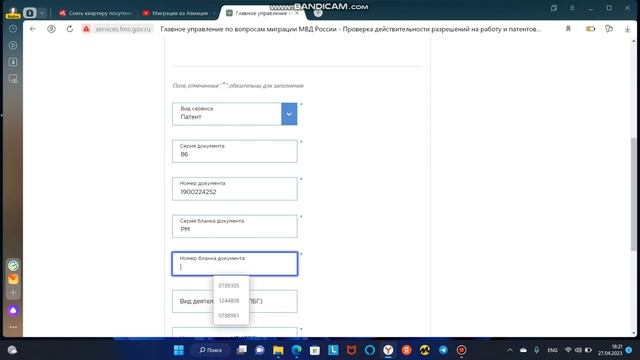Open the downloads arrow icon in browser toolbar
The image size is (640, 360).
(x=627, y=29)
